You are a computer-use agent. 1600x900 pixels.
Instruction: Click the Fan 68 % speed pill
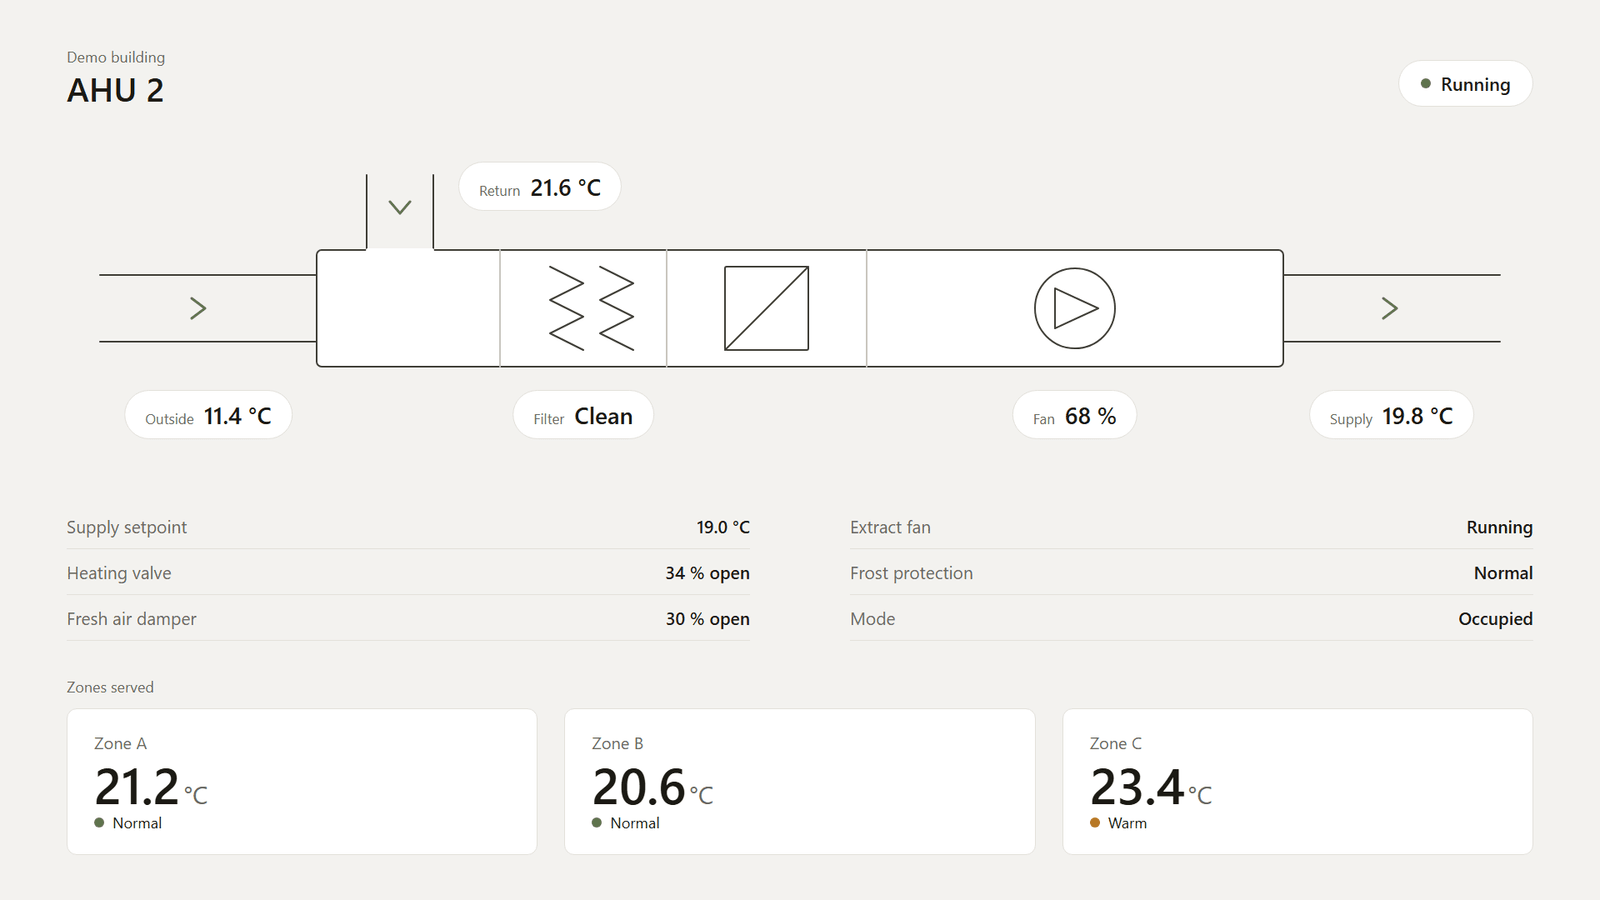(x=1074, y=415)
